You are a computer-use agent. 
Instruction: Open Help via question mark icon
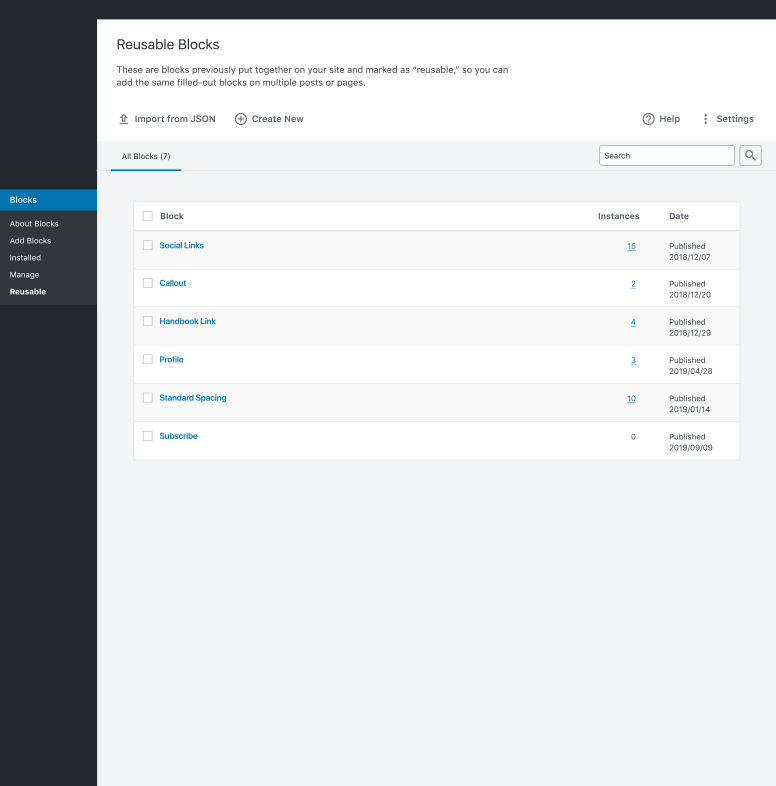(648, 119)
